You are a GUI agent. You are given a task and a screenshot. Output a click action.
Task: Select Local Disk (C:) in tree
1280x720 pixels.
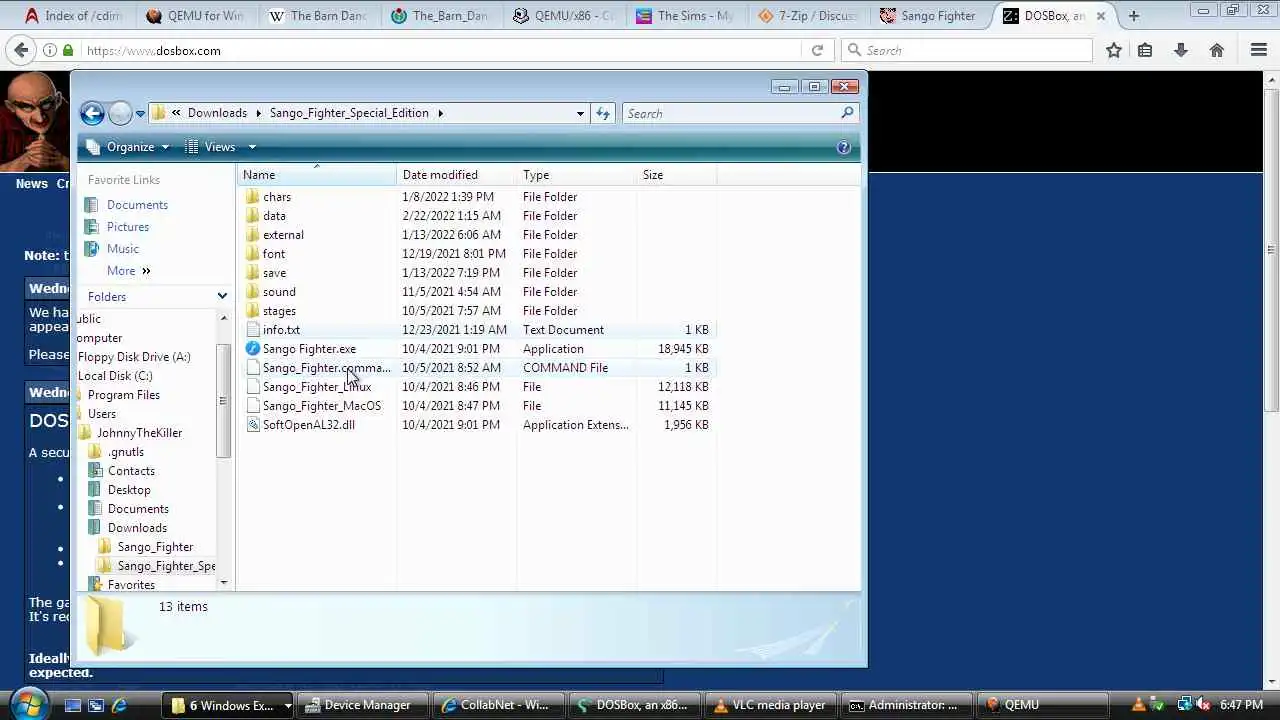115,376
